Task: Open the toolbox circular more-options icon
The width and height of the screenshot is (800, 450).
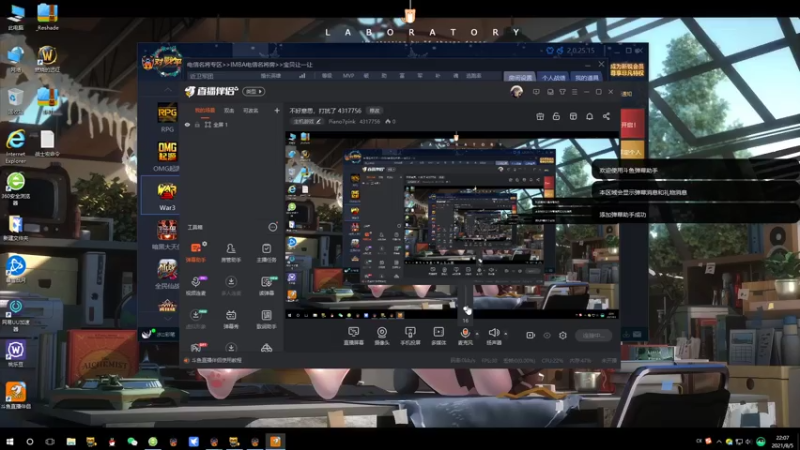Action: 273,227
